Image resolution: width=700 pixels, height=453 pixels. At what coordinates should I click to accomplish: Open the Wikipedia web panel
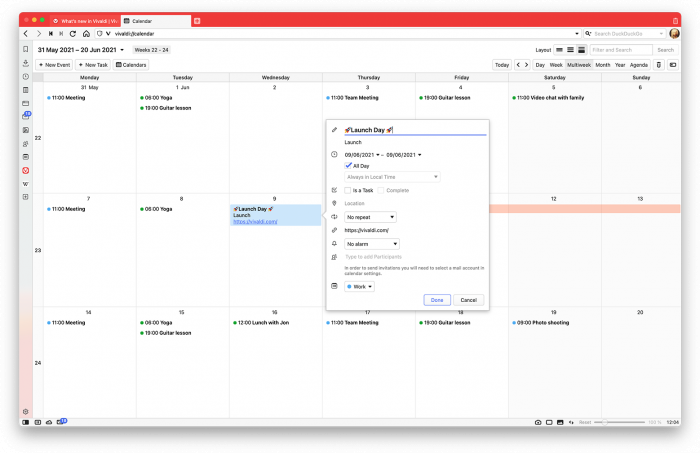click(25, 184)
